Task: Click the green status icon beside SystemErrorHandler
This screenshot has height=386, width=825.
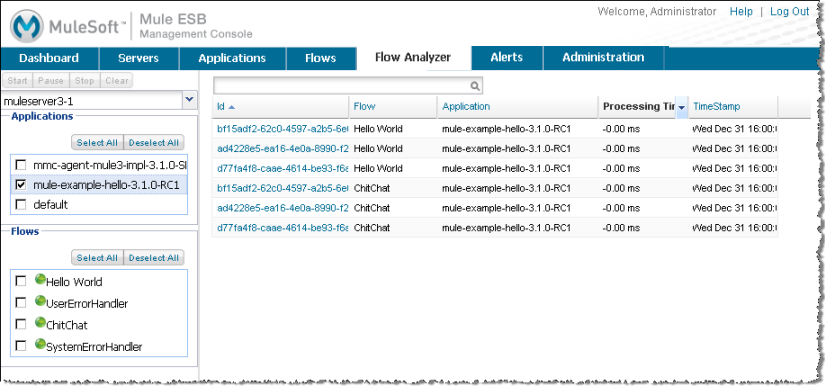Action: 40,344
